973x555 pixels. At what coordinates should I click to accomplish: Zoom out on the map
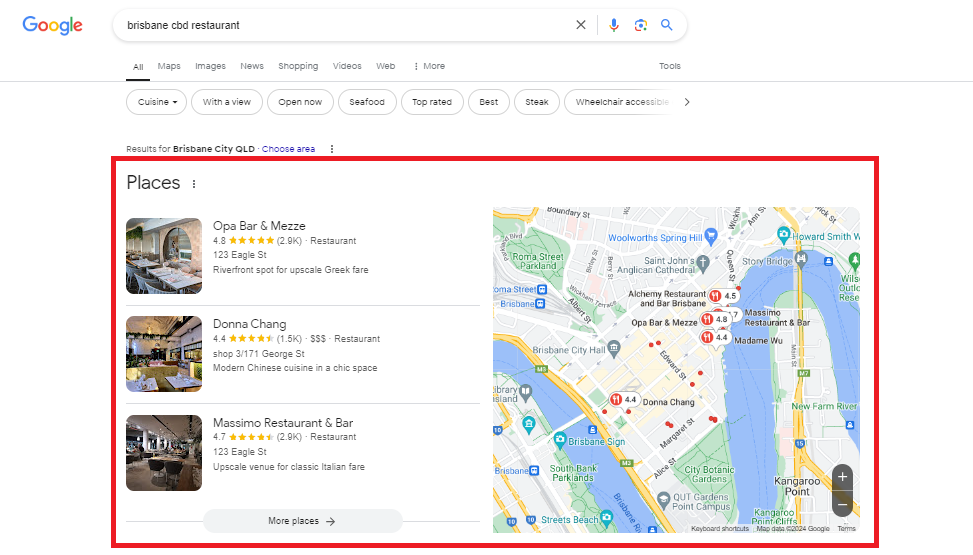[x=842, y=505]
